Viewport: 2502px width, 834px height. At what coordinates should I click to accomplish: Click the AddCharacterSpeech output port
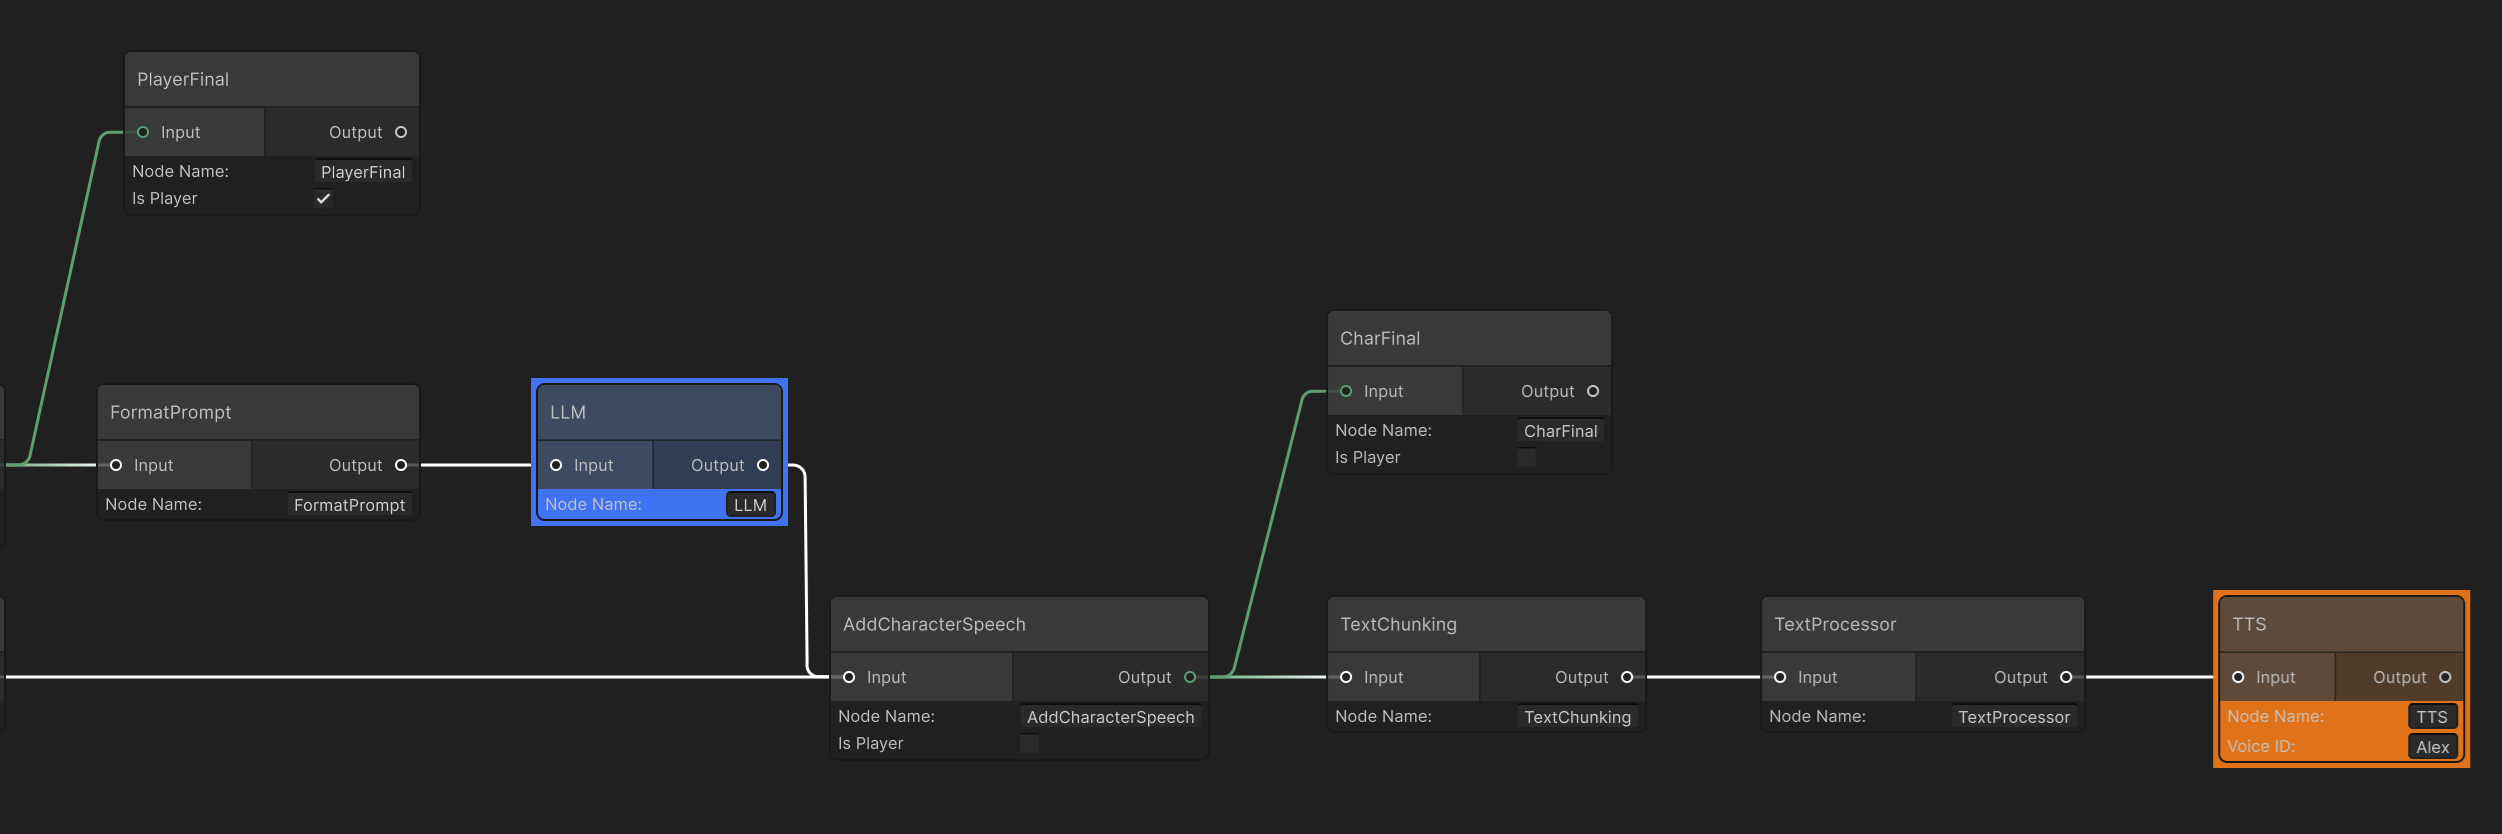1190,677
